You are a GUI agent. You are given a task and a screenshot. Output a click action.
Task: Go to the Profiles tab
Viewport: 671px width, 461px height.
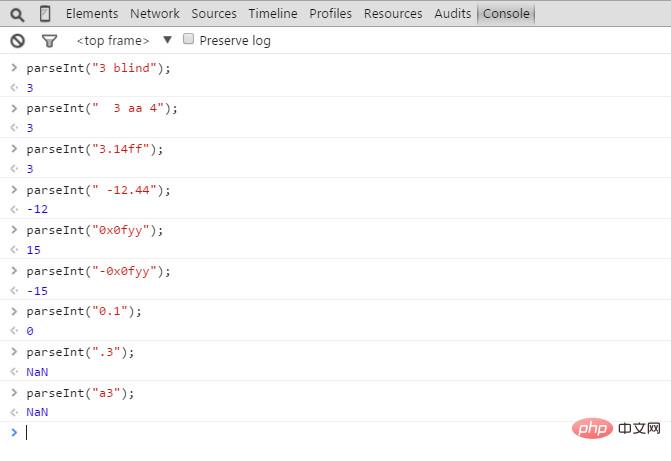pyautogui.click(x=331, y=14)
